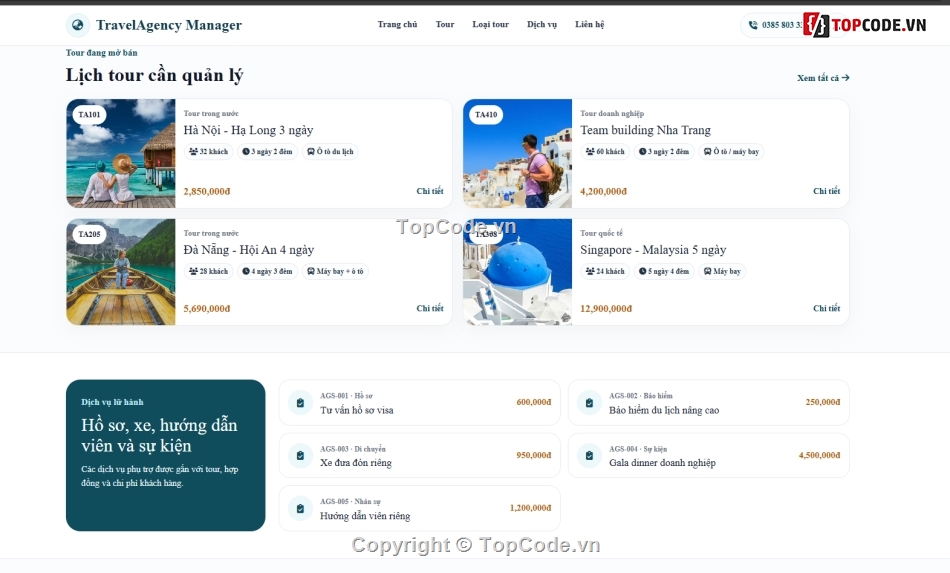Click the 600,000đ service price

click(534, 402)
